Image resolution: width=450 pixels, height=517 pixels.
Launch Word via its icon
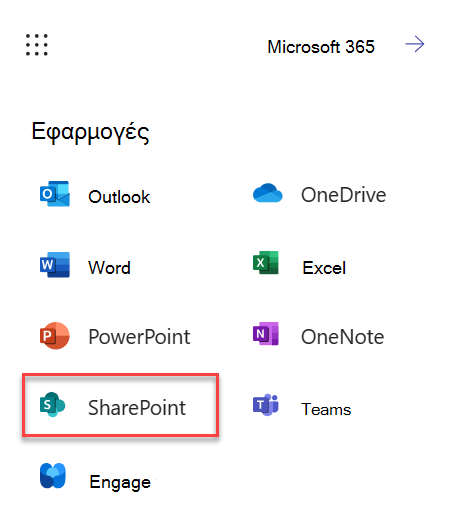(x=55, y=265)
